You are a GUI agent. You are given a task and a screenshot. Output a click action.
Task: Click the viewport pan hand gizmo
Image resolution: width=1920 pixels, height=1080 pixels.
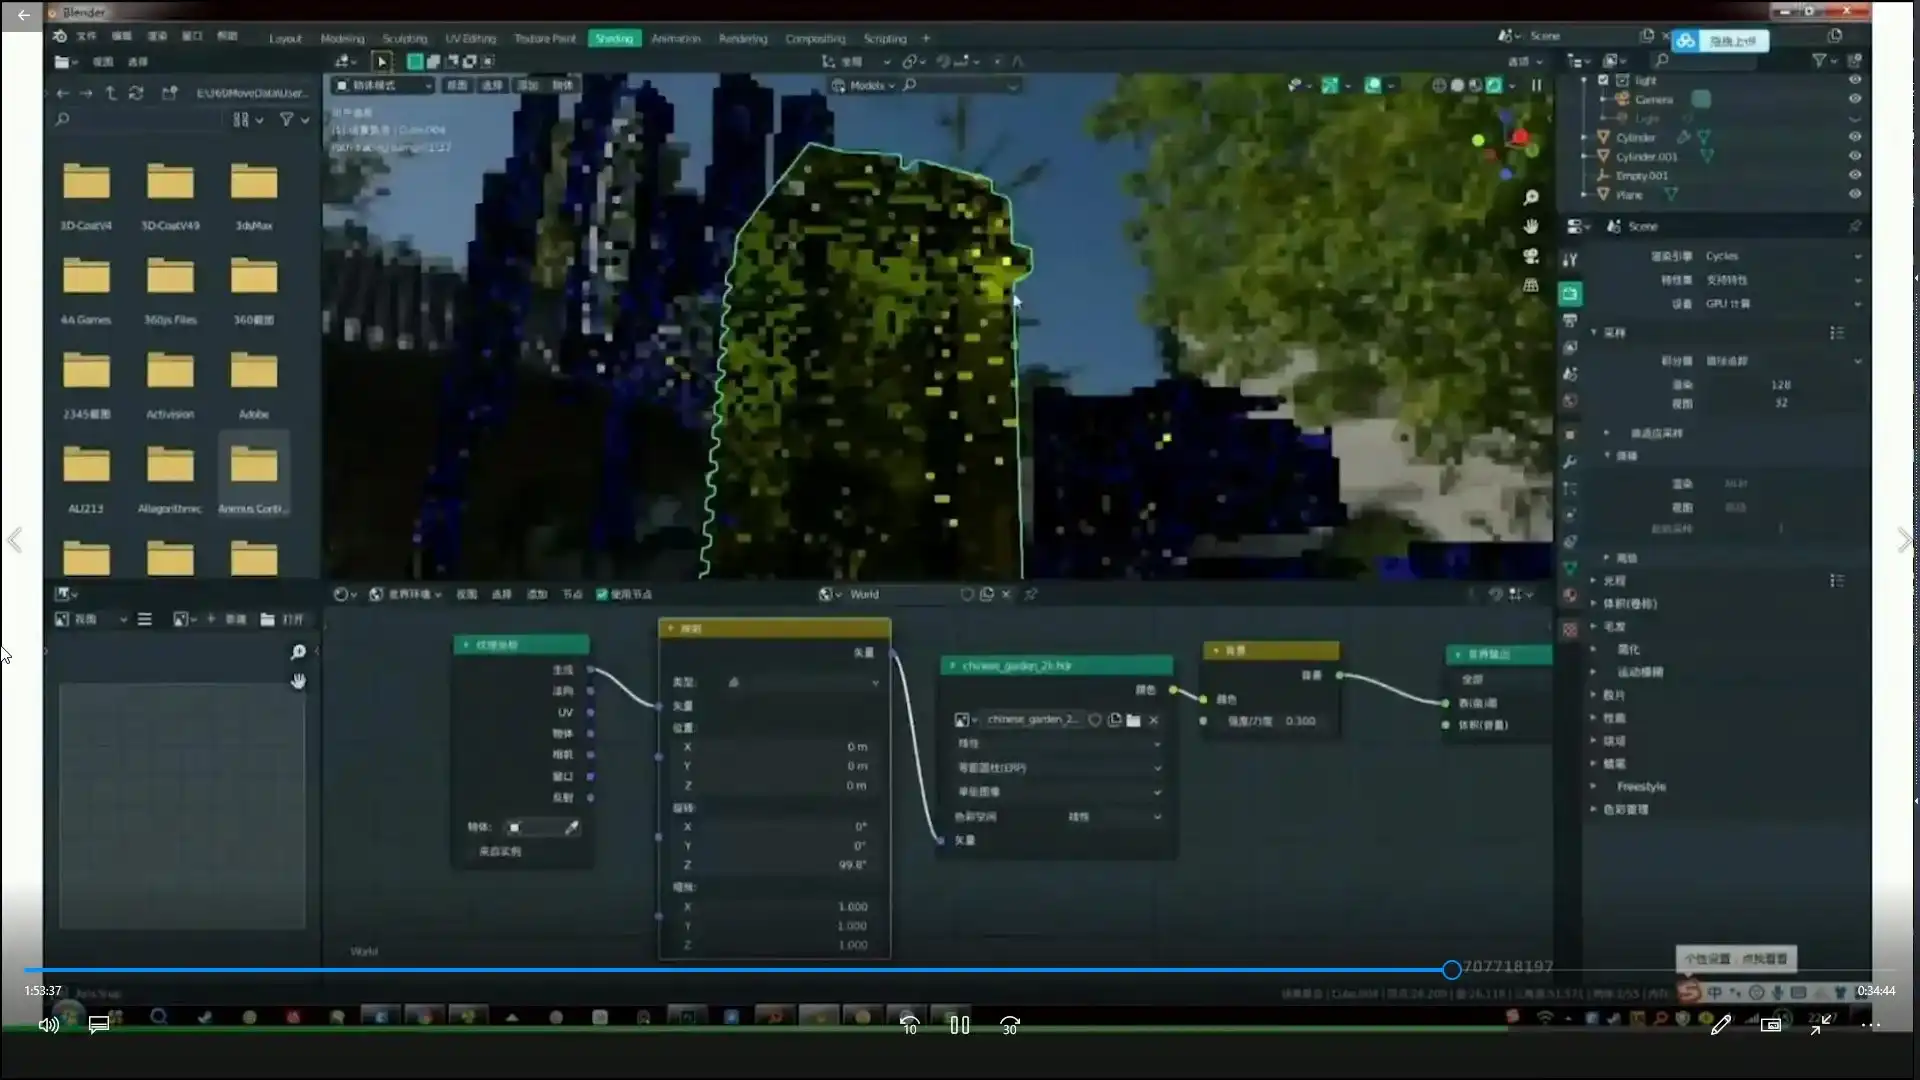[1530, 227]
